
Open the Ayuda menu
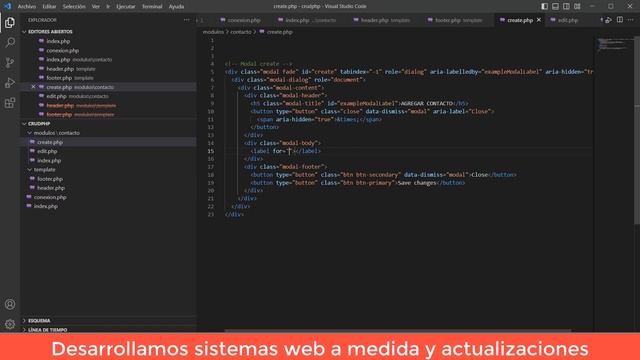tap(176, 6)
